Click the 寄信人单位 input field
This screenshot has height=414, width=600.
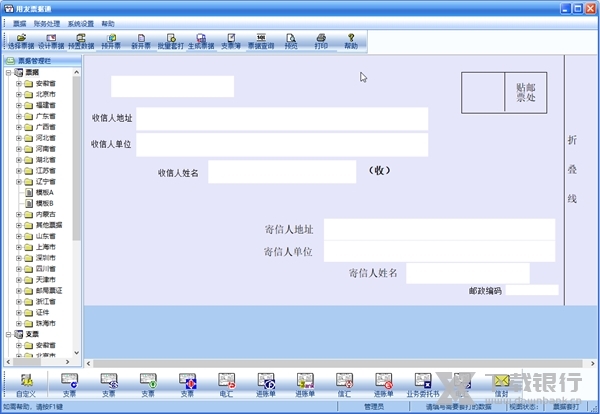point(439,251)
